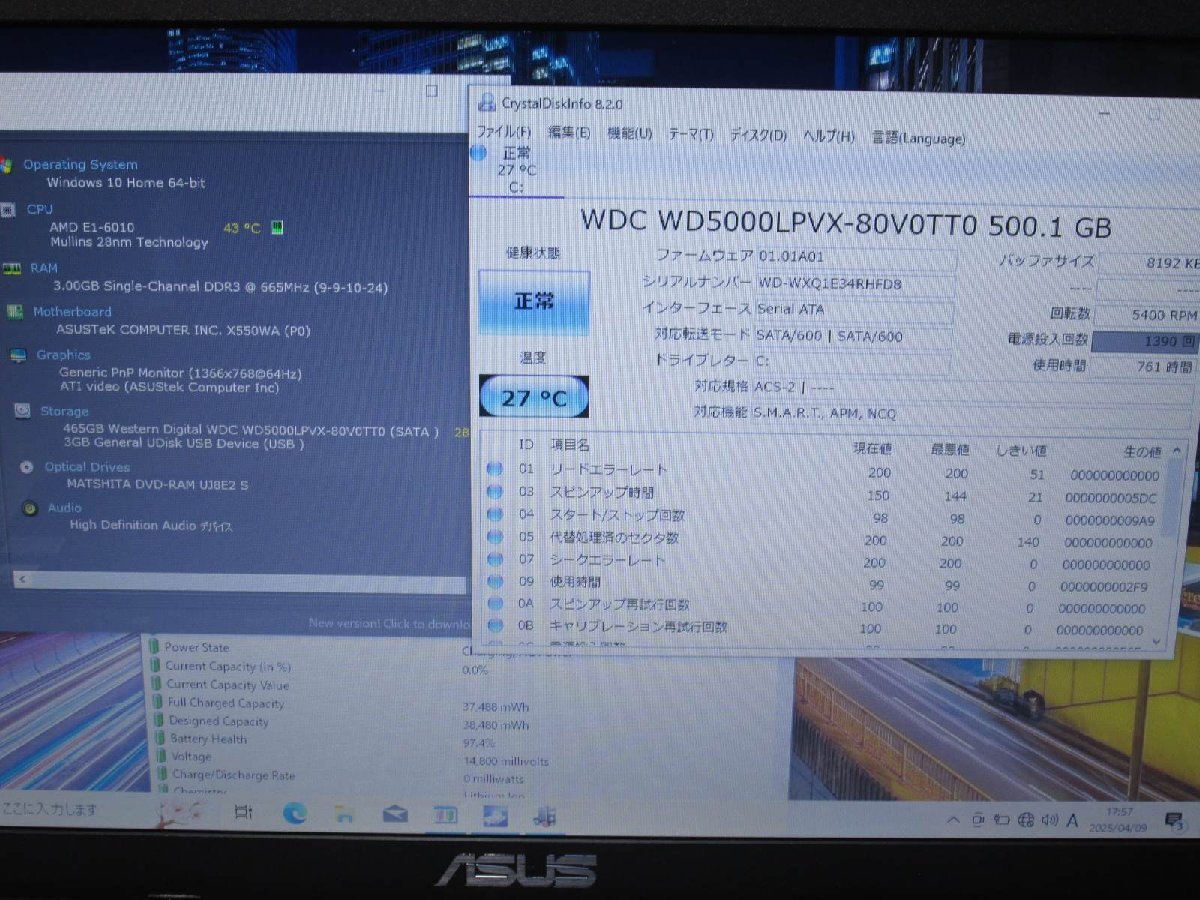Click the WDC WD5000LPVX-80V0TT0 500.1 GB drive title

coord(845,223)
